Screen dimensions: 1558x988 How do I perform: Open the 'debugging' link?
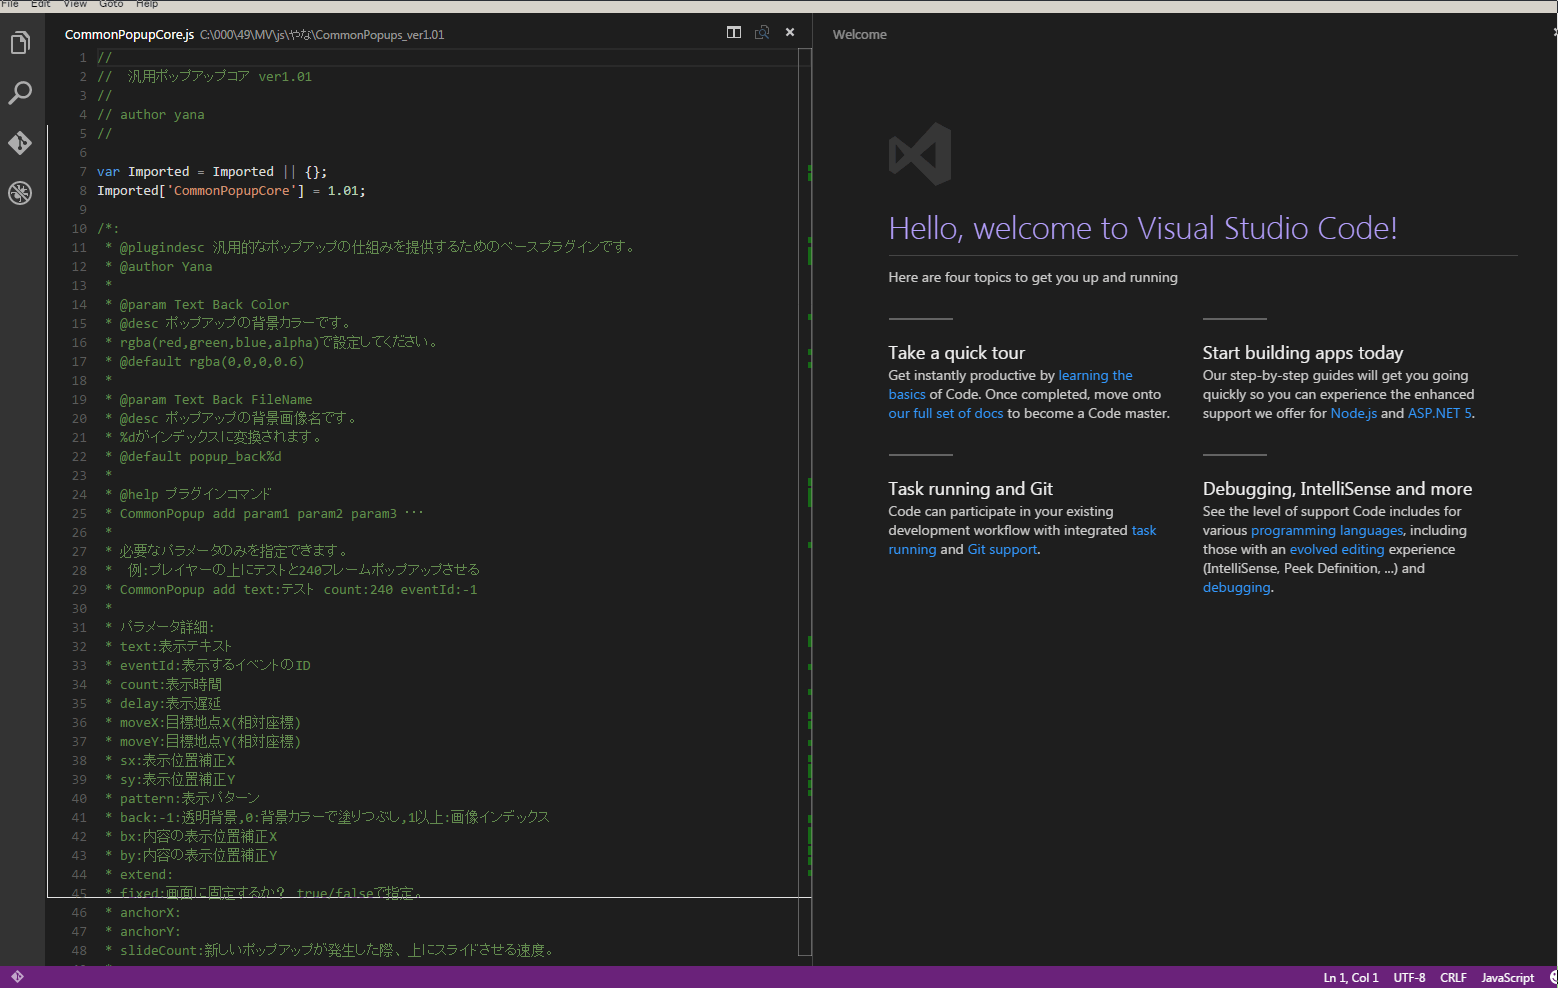click(x=1236, y=588)
